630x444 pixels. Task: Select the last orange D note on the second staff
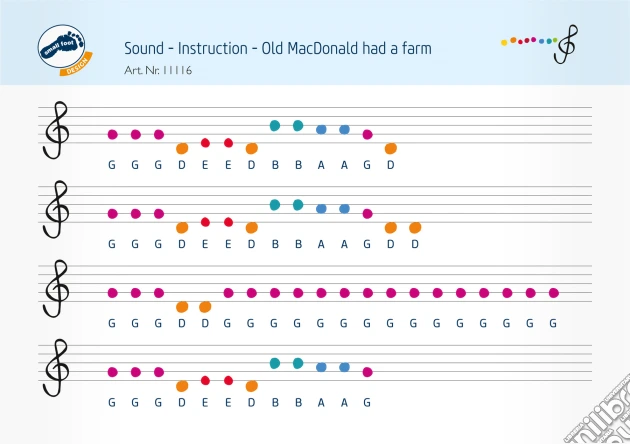coord(414,228)
